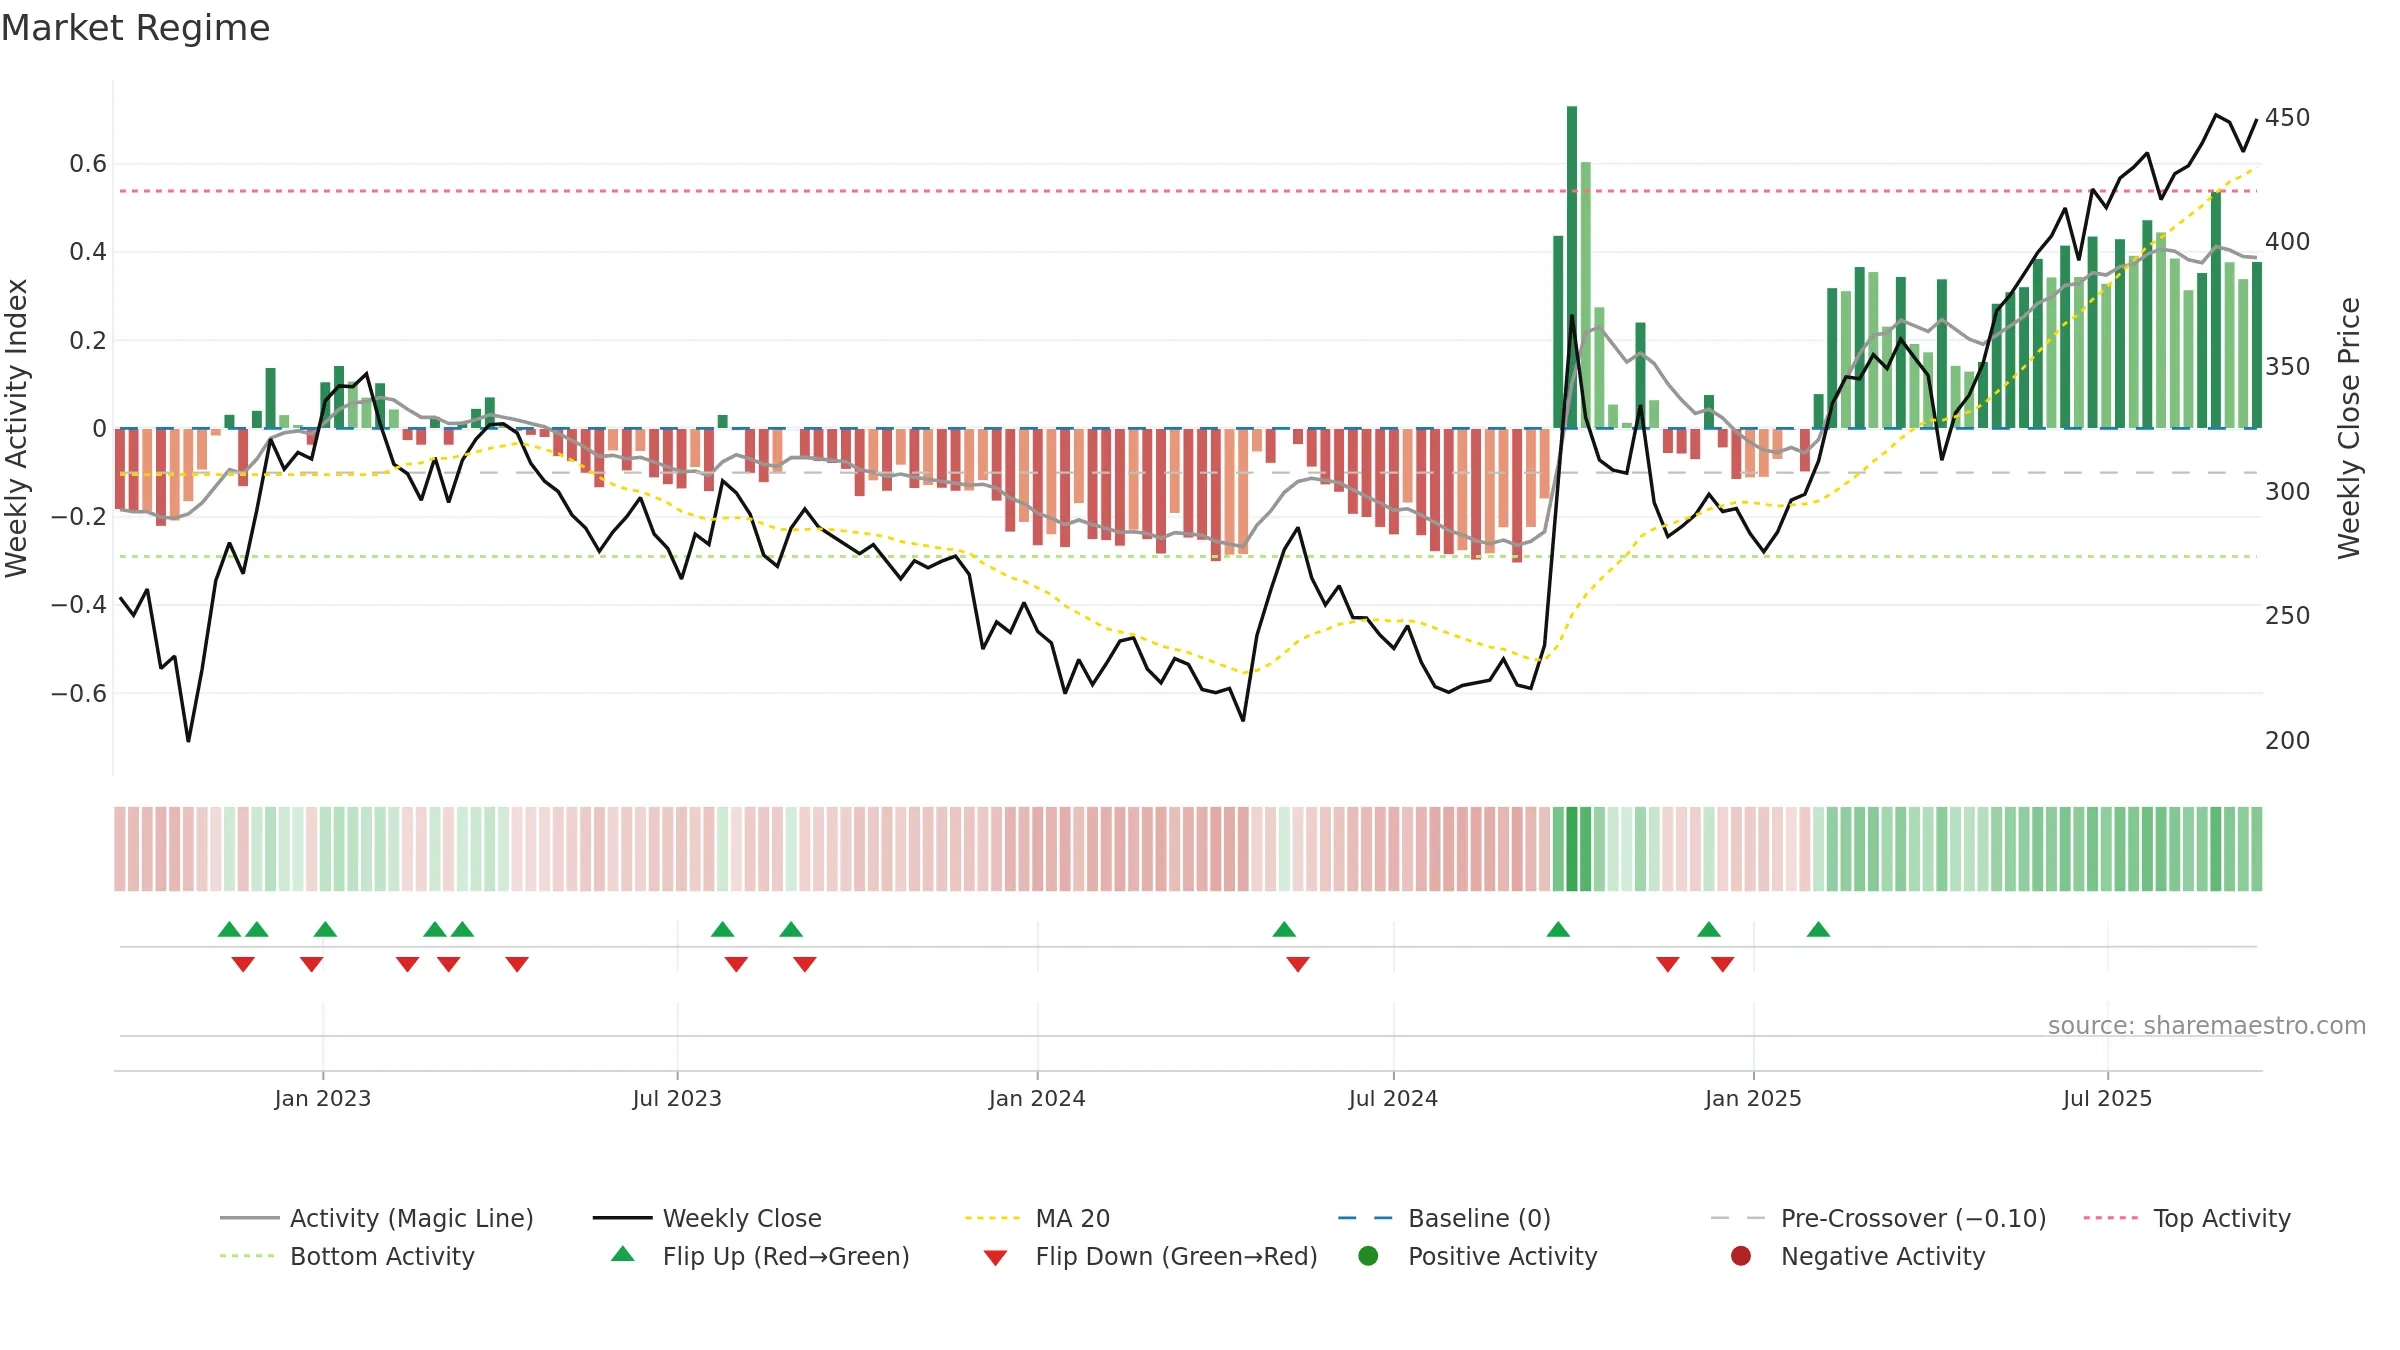Click the Jan 2024 axis label

(x=1037, y=1098)
